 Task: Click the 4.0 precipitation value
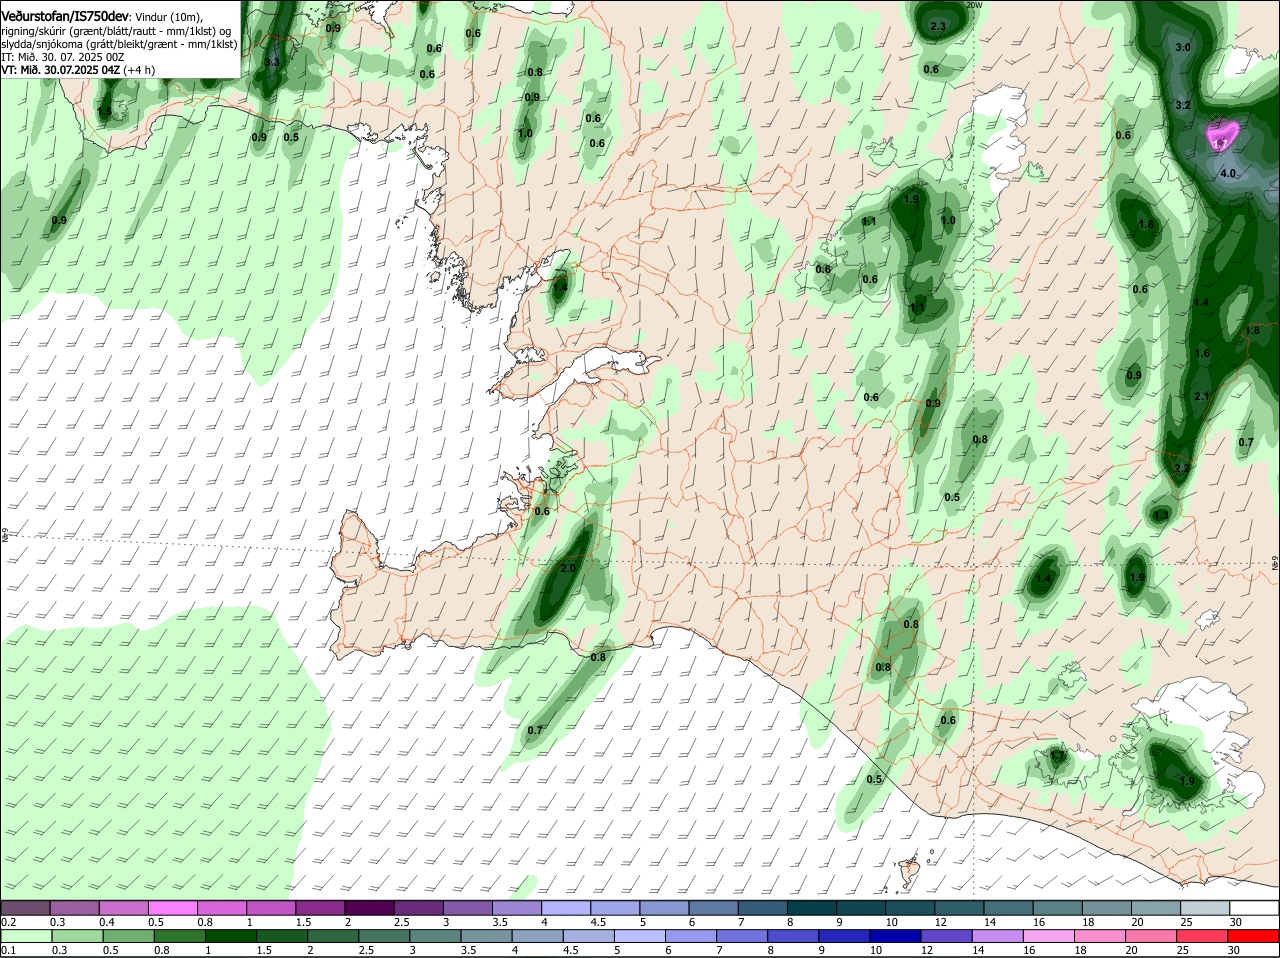[x=1229, y=173]
